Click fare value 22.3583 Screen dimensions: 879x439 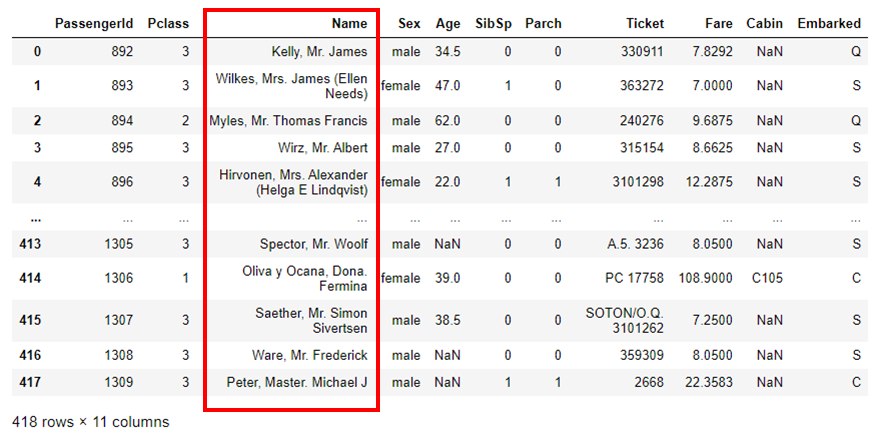709,382
